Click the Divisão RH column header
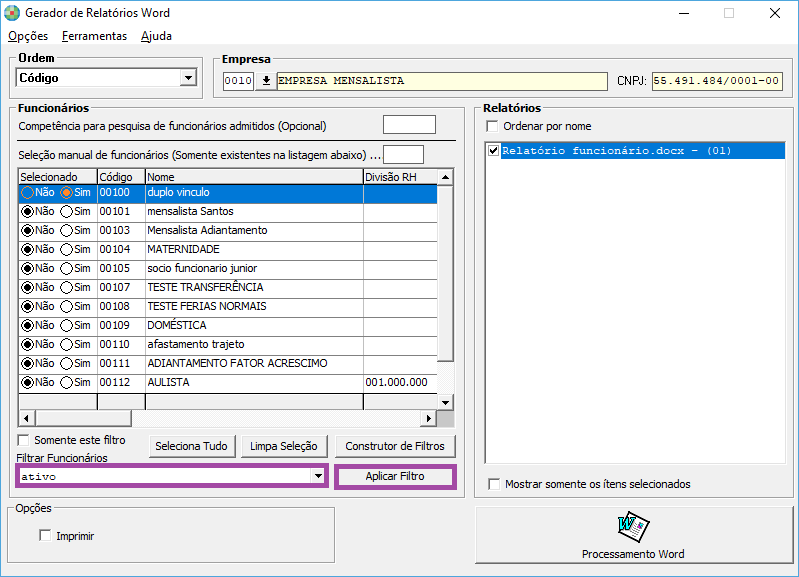 tap(400, 177)
